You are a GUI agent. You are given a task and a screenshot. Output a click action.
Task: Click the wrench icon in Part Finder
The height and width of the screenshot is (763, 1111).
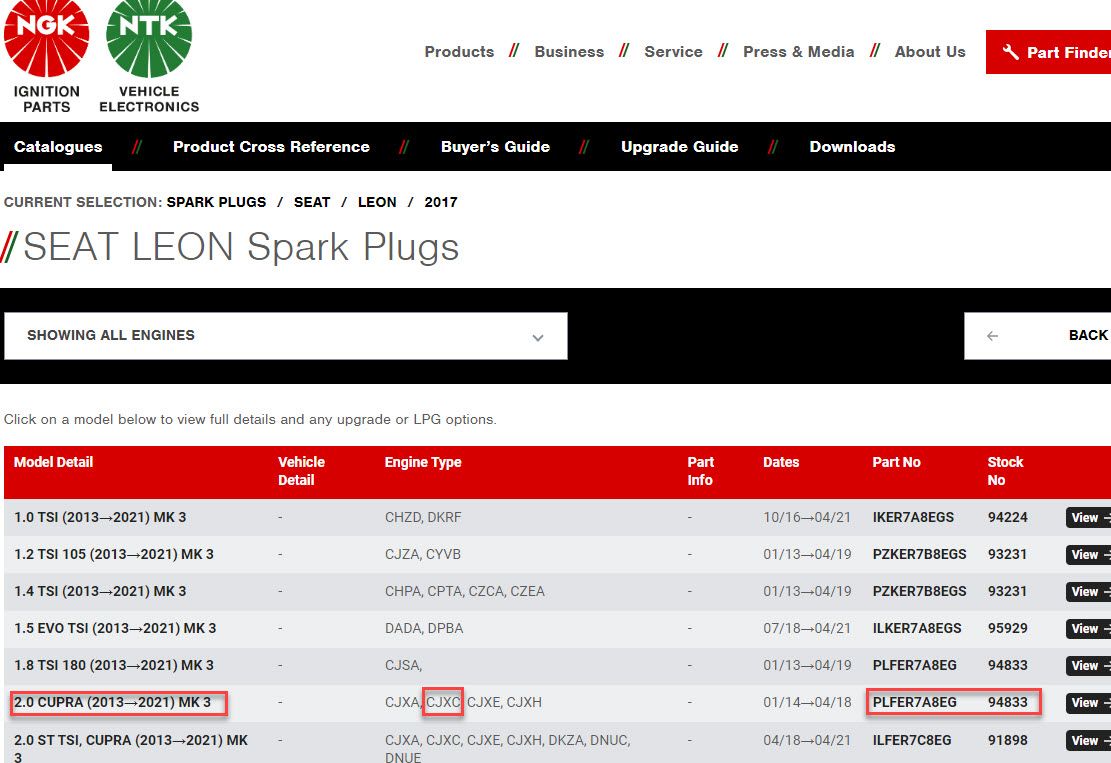click(x=1010, y=52)
